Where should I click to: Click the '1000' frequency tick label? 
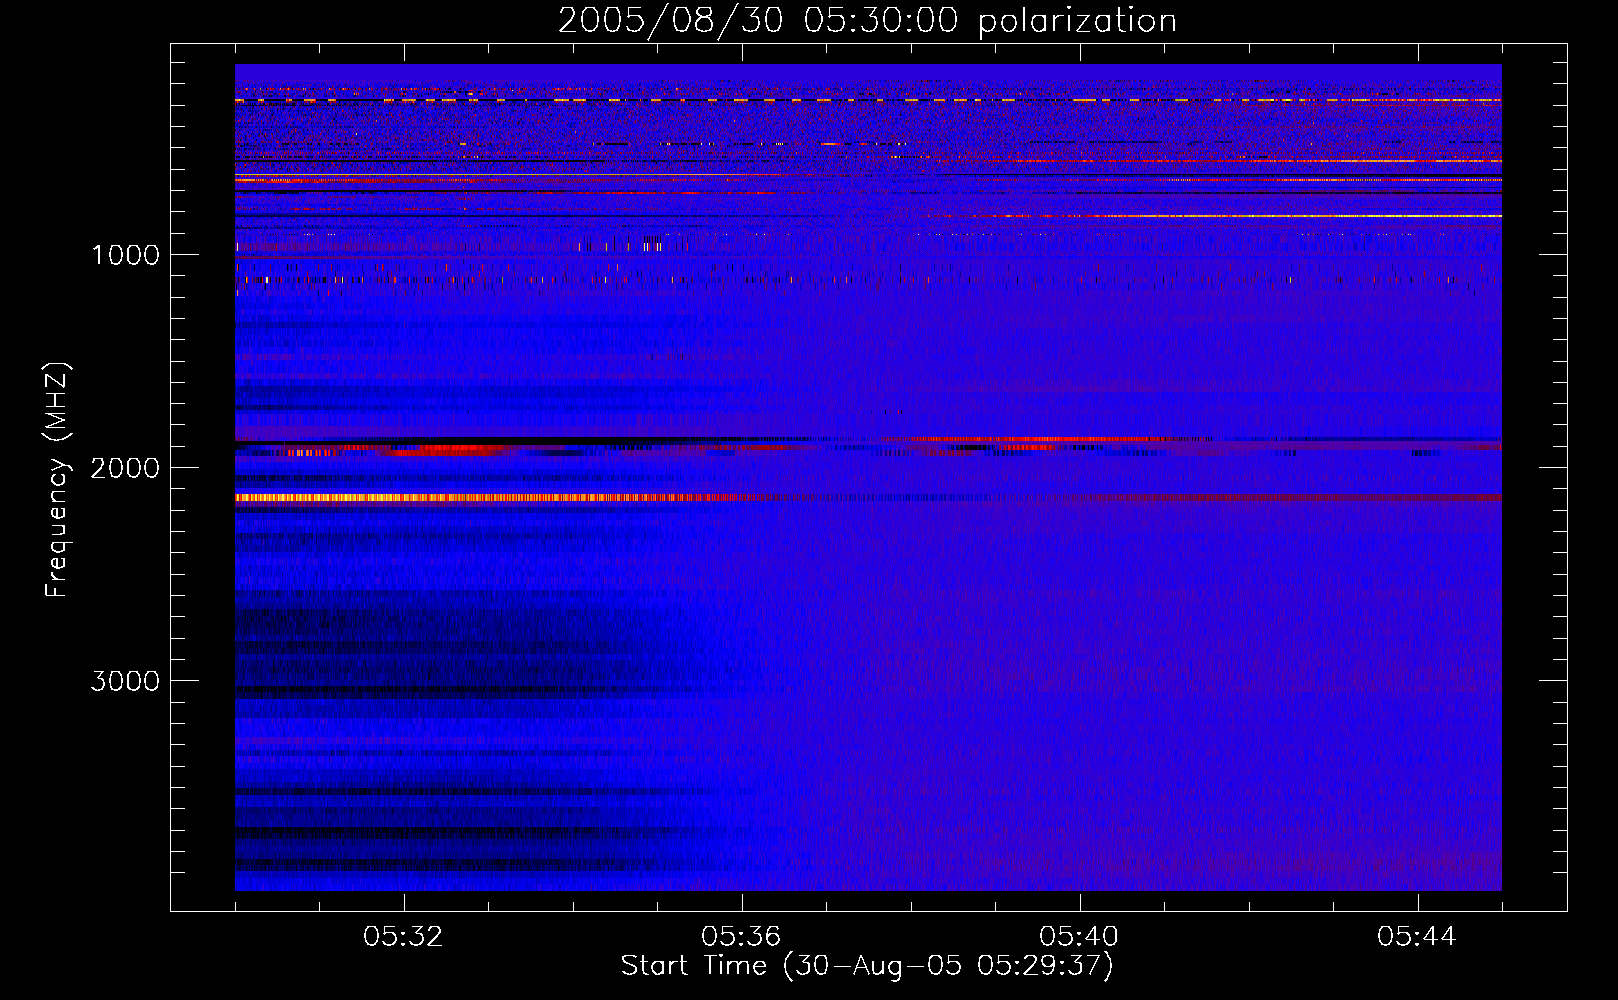coord(125,255)
